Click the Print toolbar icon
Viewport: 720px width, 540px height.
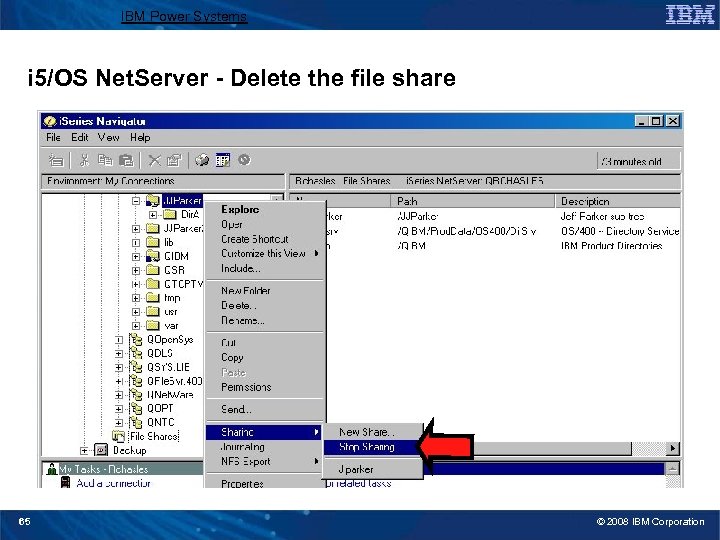coord(202,160)
